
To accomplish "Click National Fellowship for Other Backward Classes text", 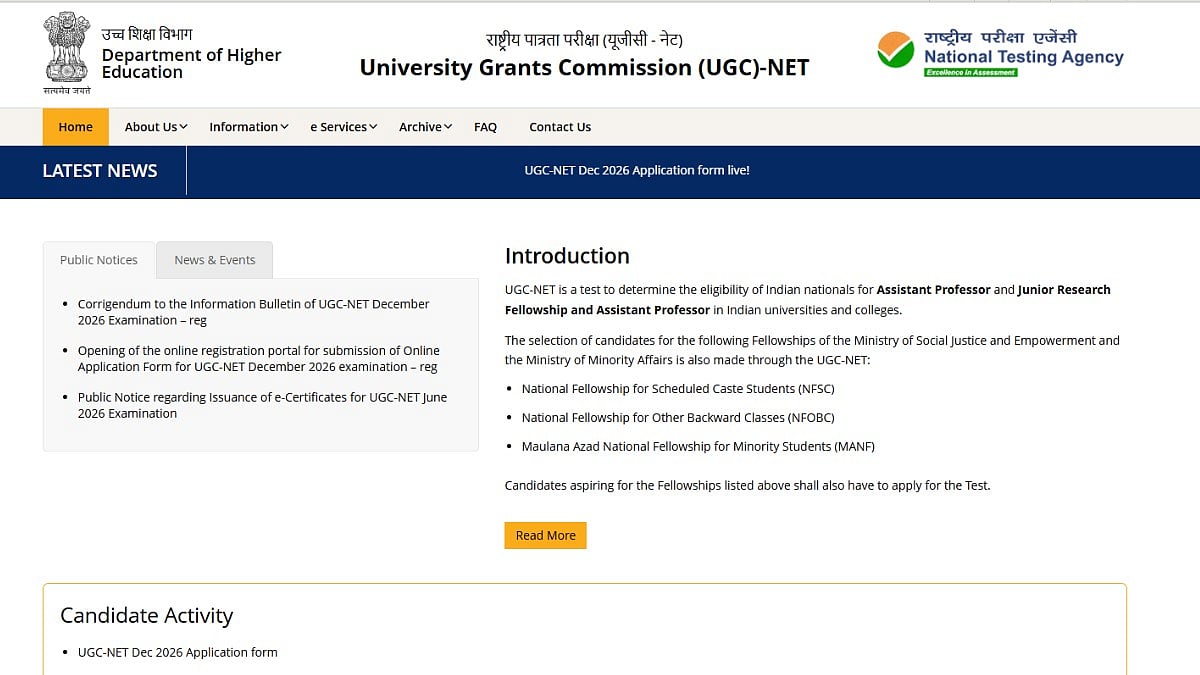I will [x=678, y=418].
